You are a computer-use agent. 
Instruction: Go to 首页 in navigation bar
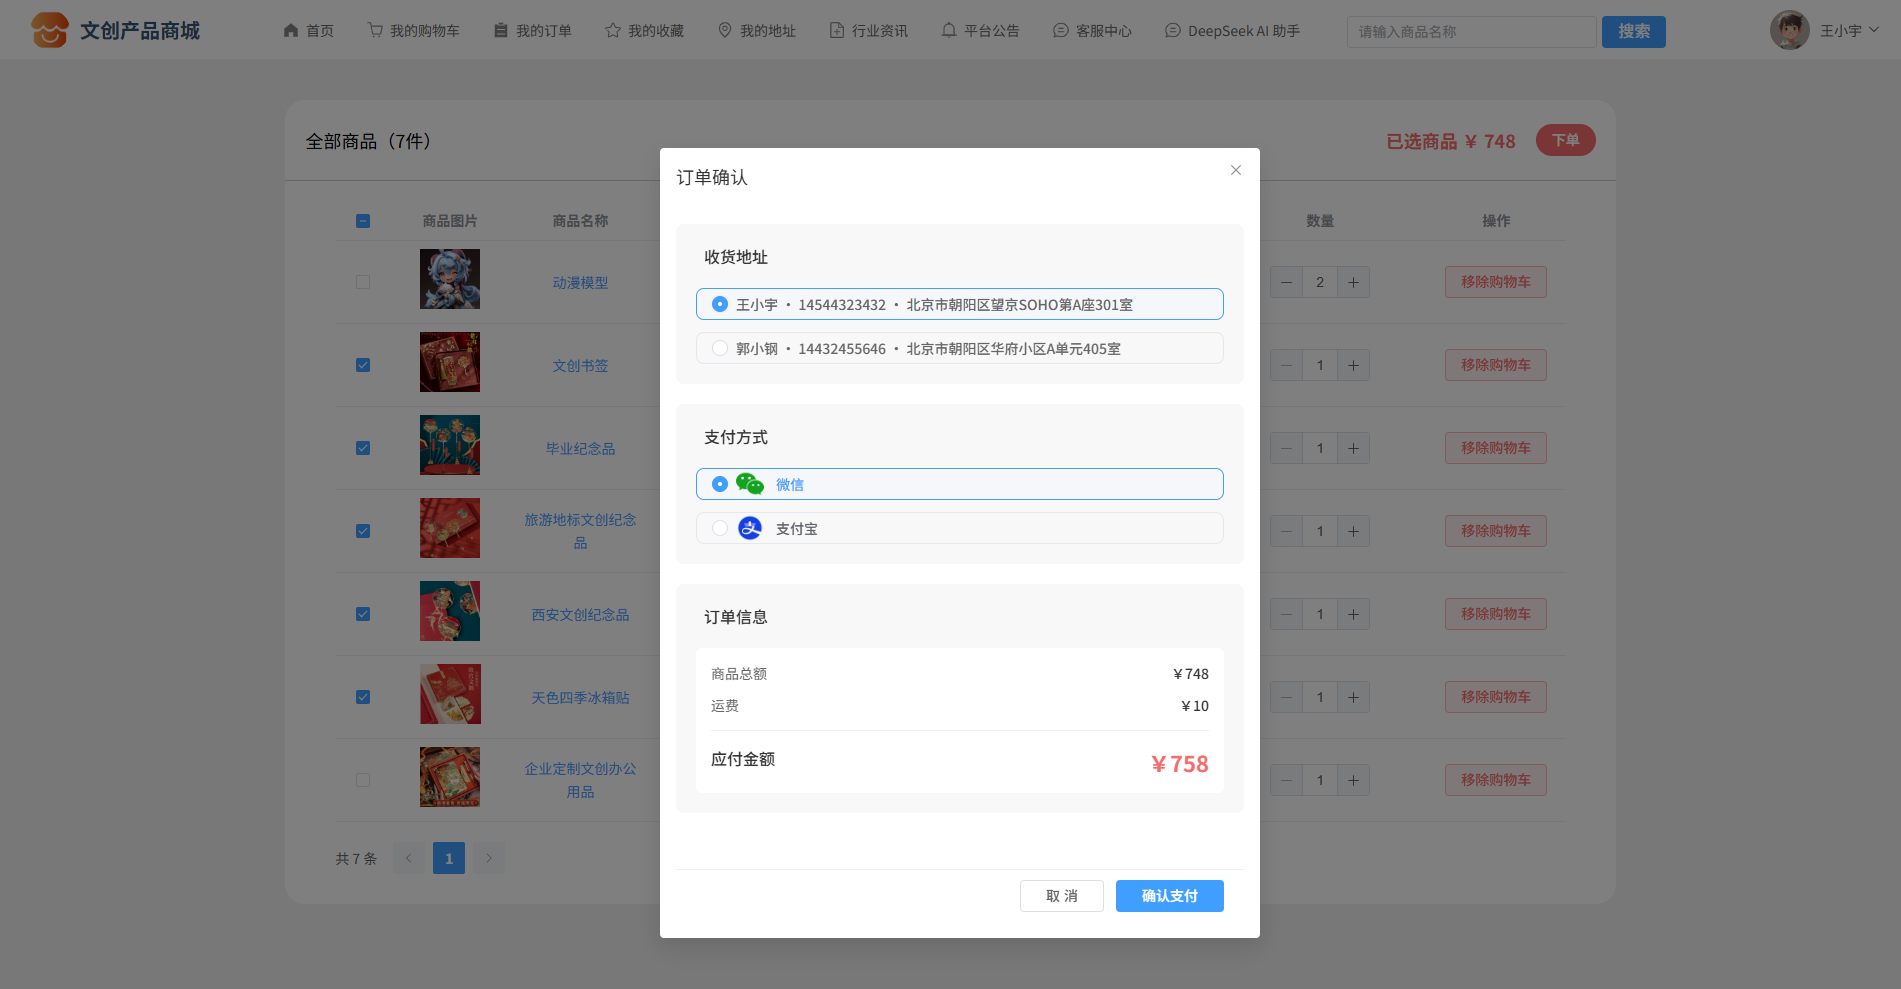pos(309,31)
